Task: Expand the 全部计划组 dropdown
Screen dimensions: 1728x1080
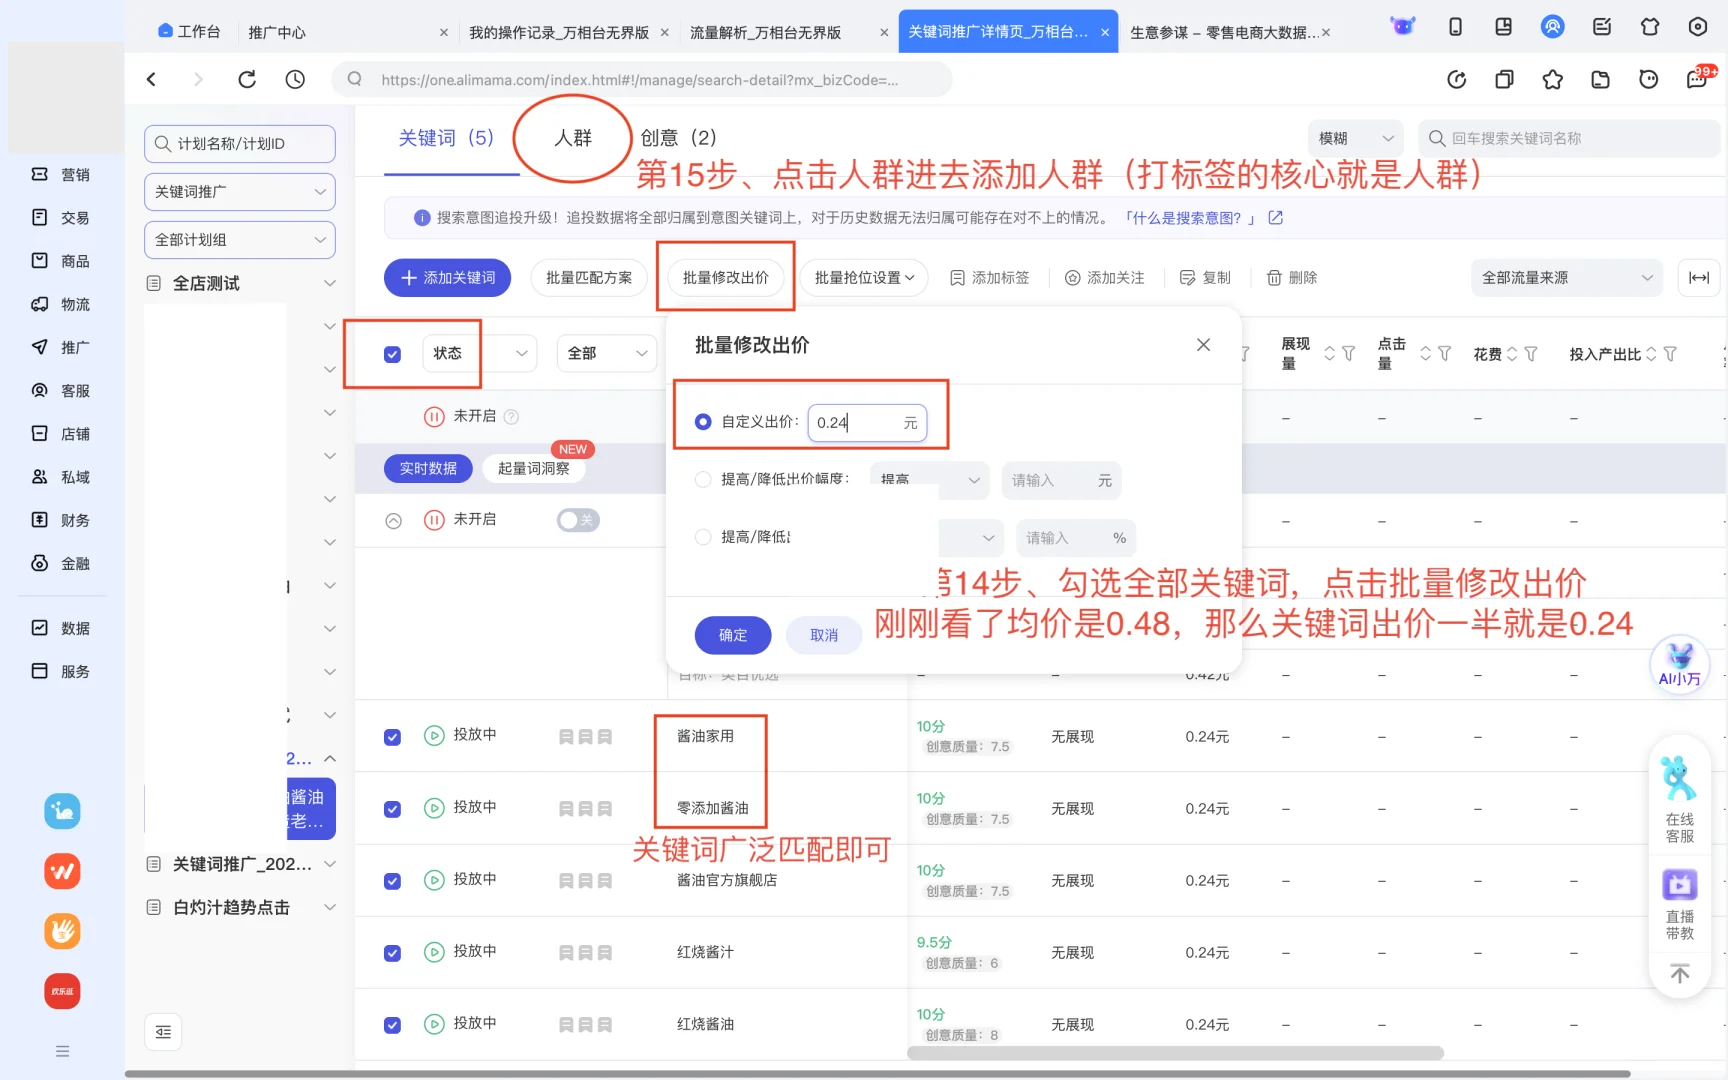Action: (x=239, y=240)
